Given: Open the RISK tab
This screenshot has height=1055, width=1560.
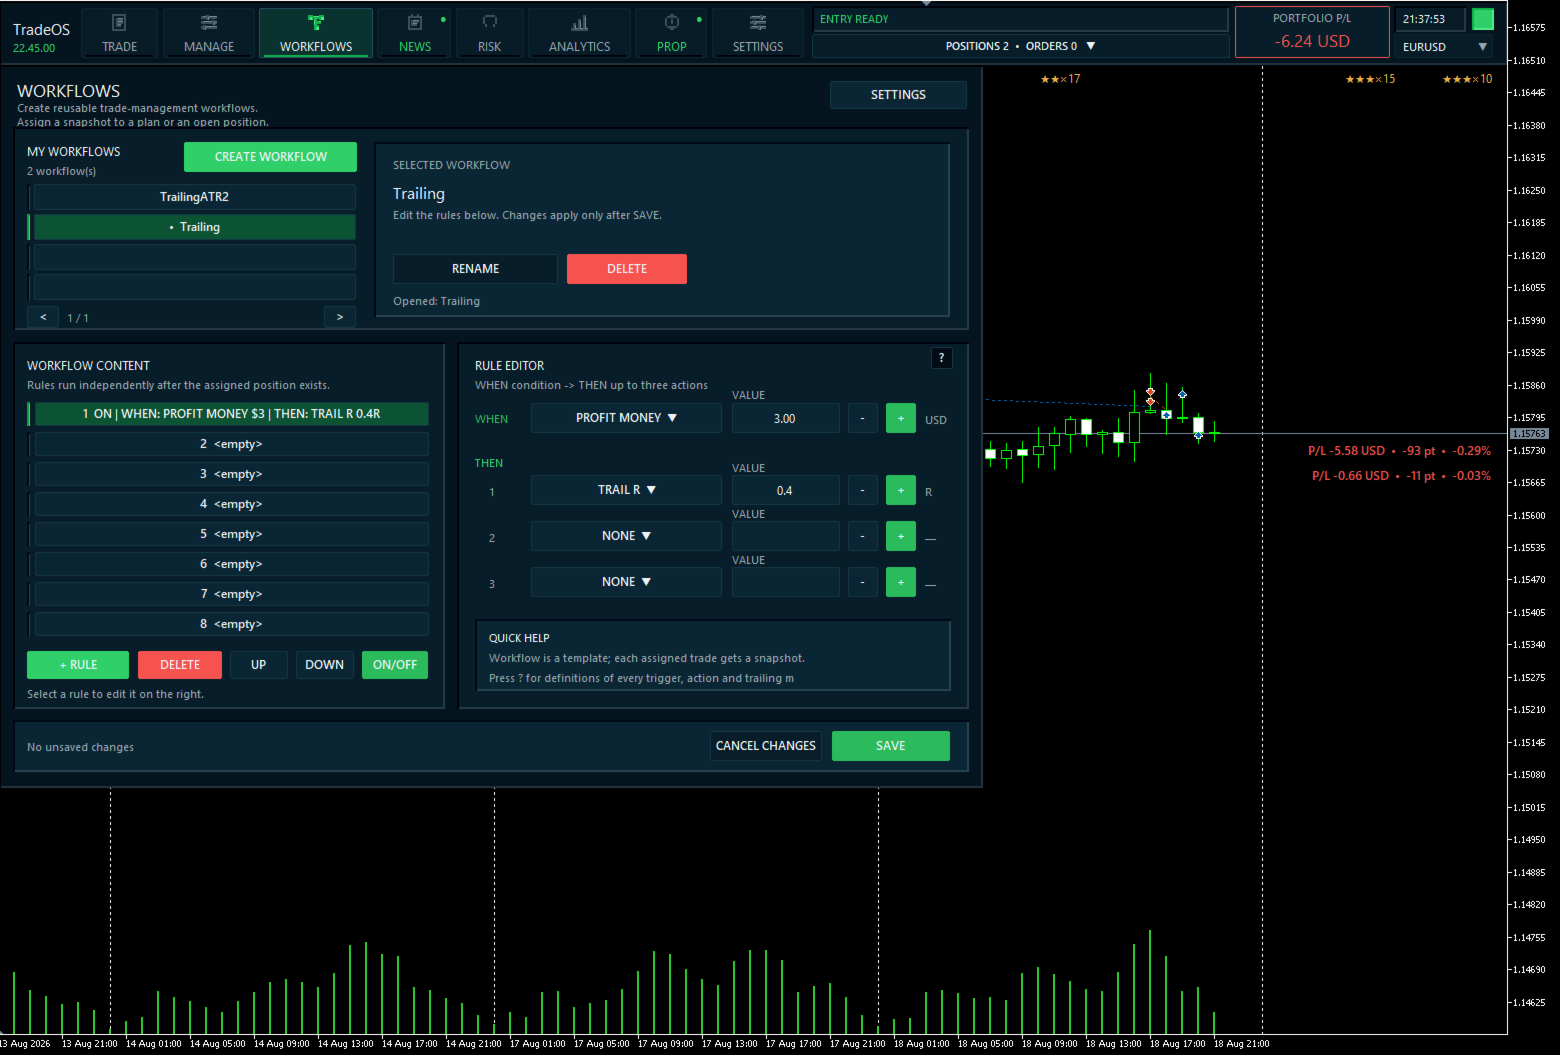Looking at the screenshot, I should coord(490,33).
